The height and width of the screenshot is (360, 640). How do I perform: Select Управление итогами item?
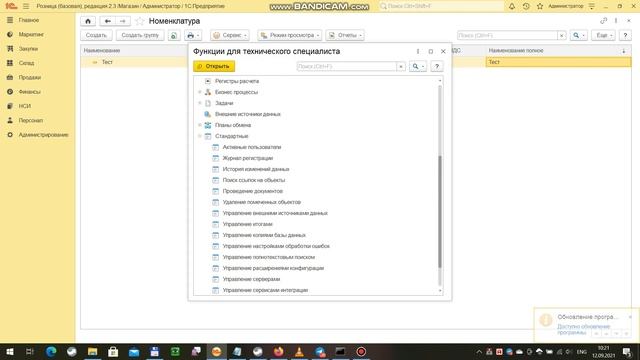pos(247,224)
